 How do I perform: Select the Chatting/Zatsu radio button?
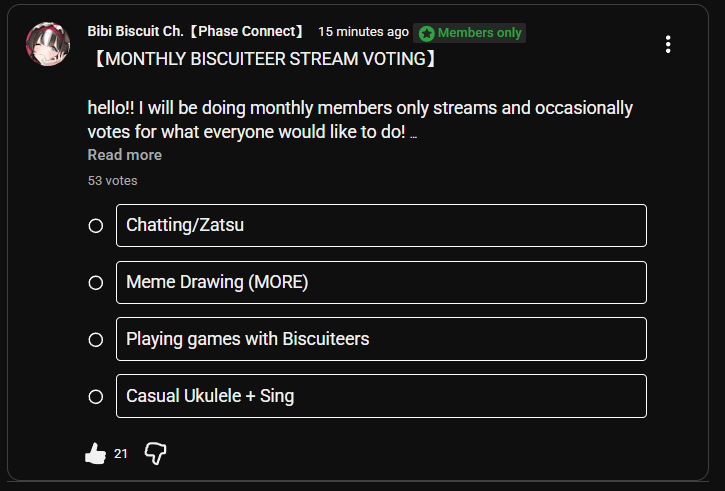coord(96,226)
